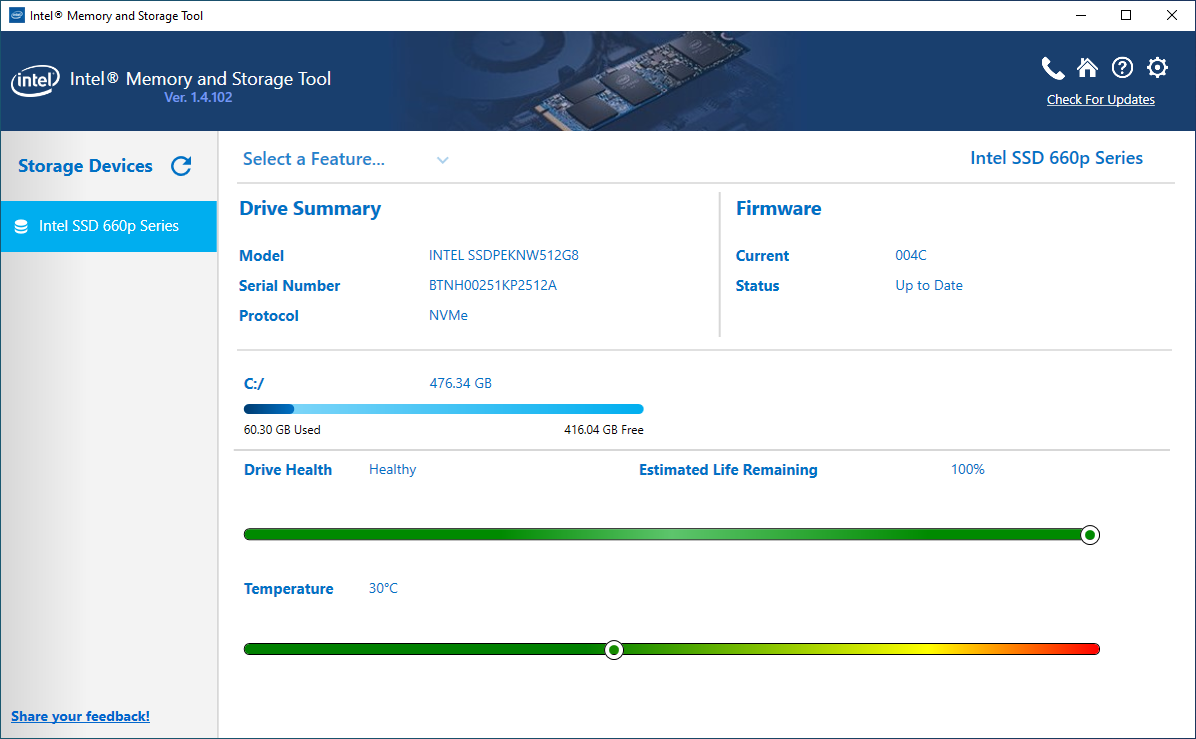Click the 30°C temperature value

pyautogui.click(x=383, y=589)
